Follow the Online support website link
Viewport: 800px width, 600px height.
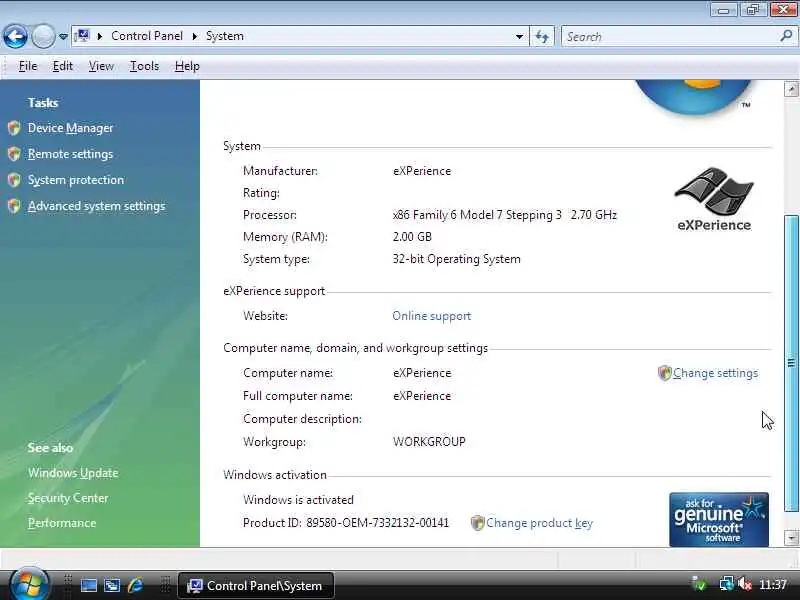[x=432, y=316]
